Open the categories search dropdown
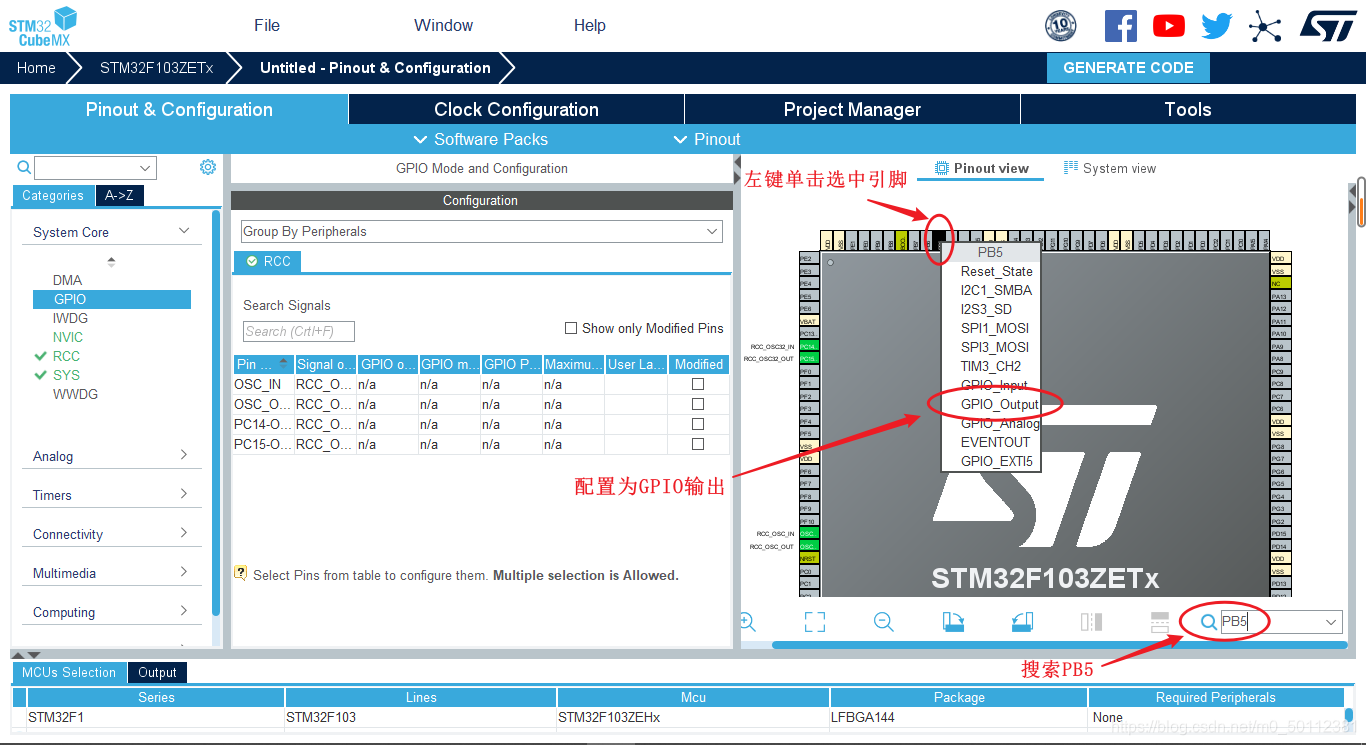 [146, 168]
